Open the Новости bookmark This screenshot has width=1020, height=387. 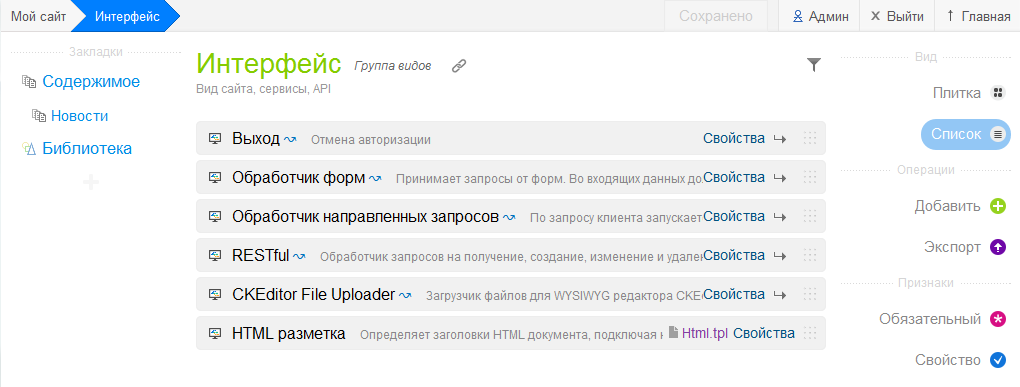click(79, 116)
